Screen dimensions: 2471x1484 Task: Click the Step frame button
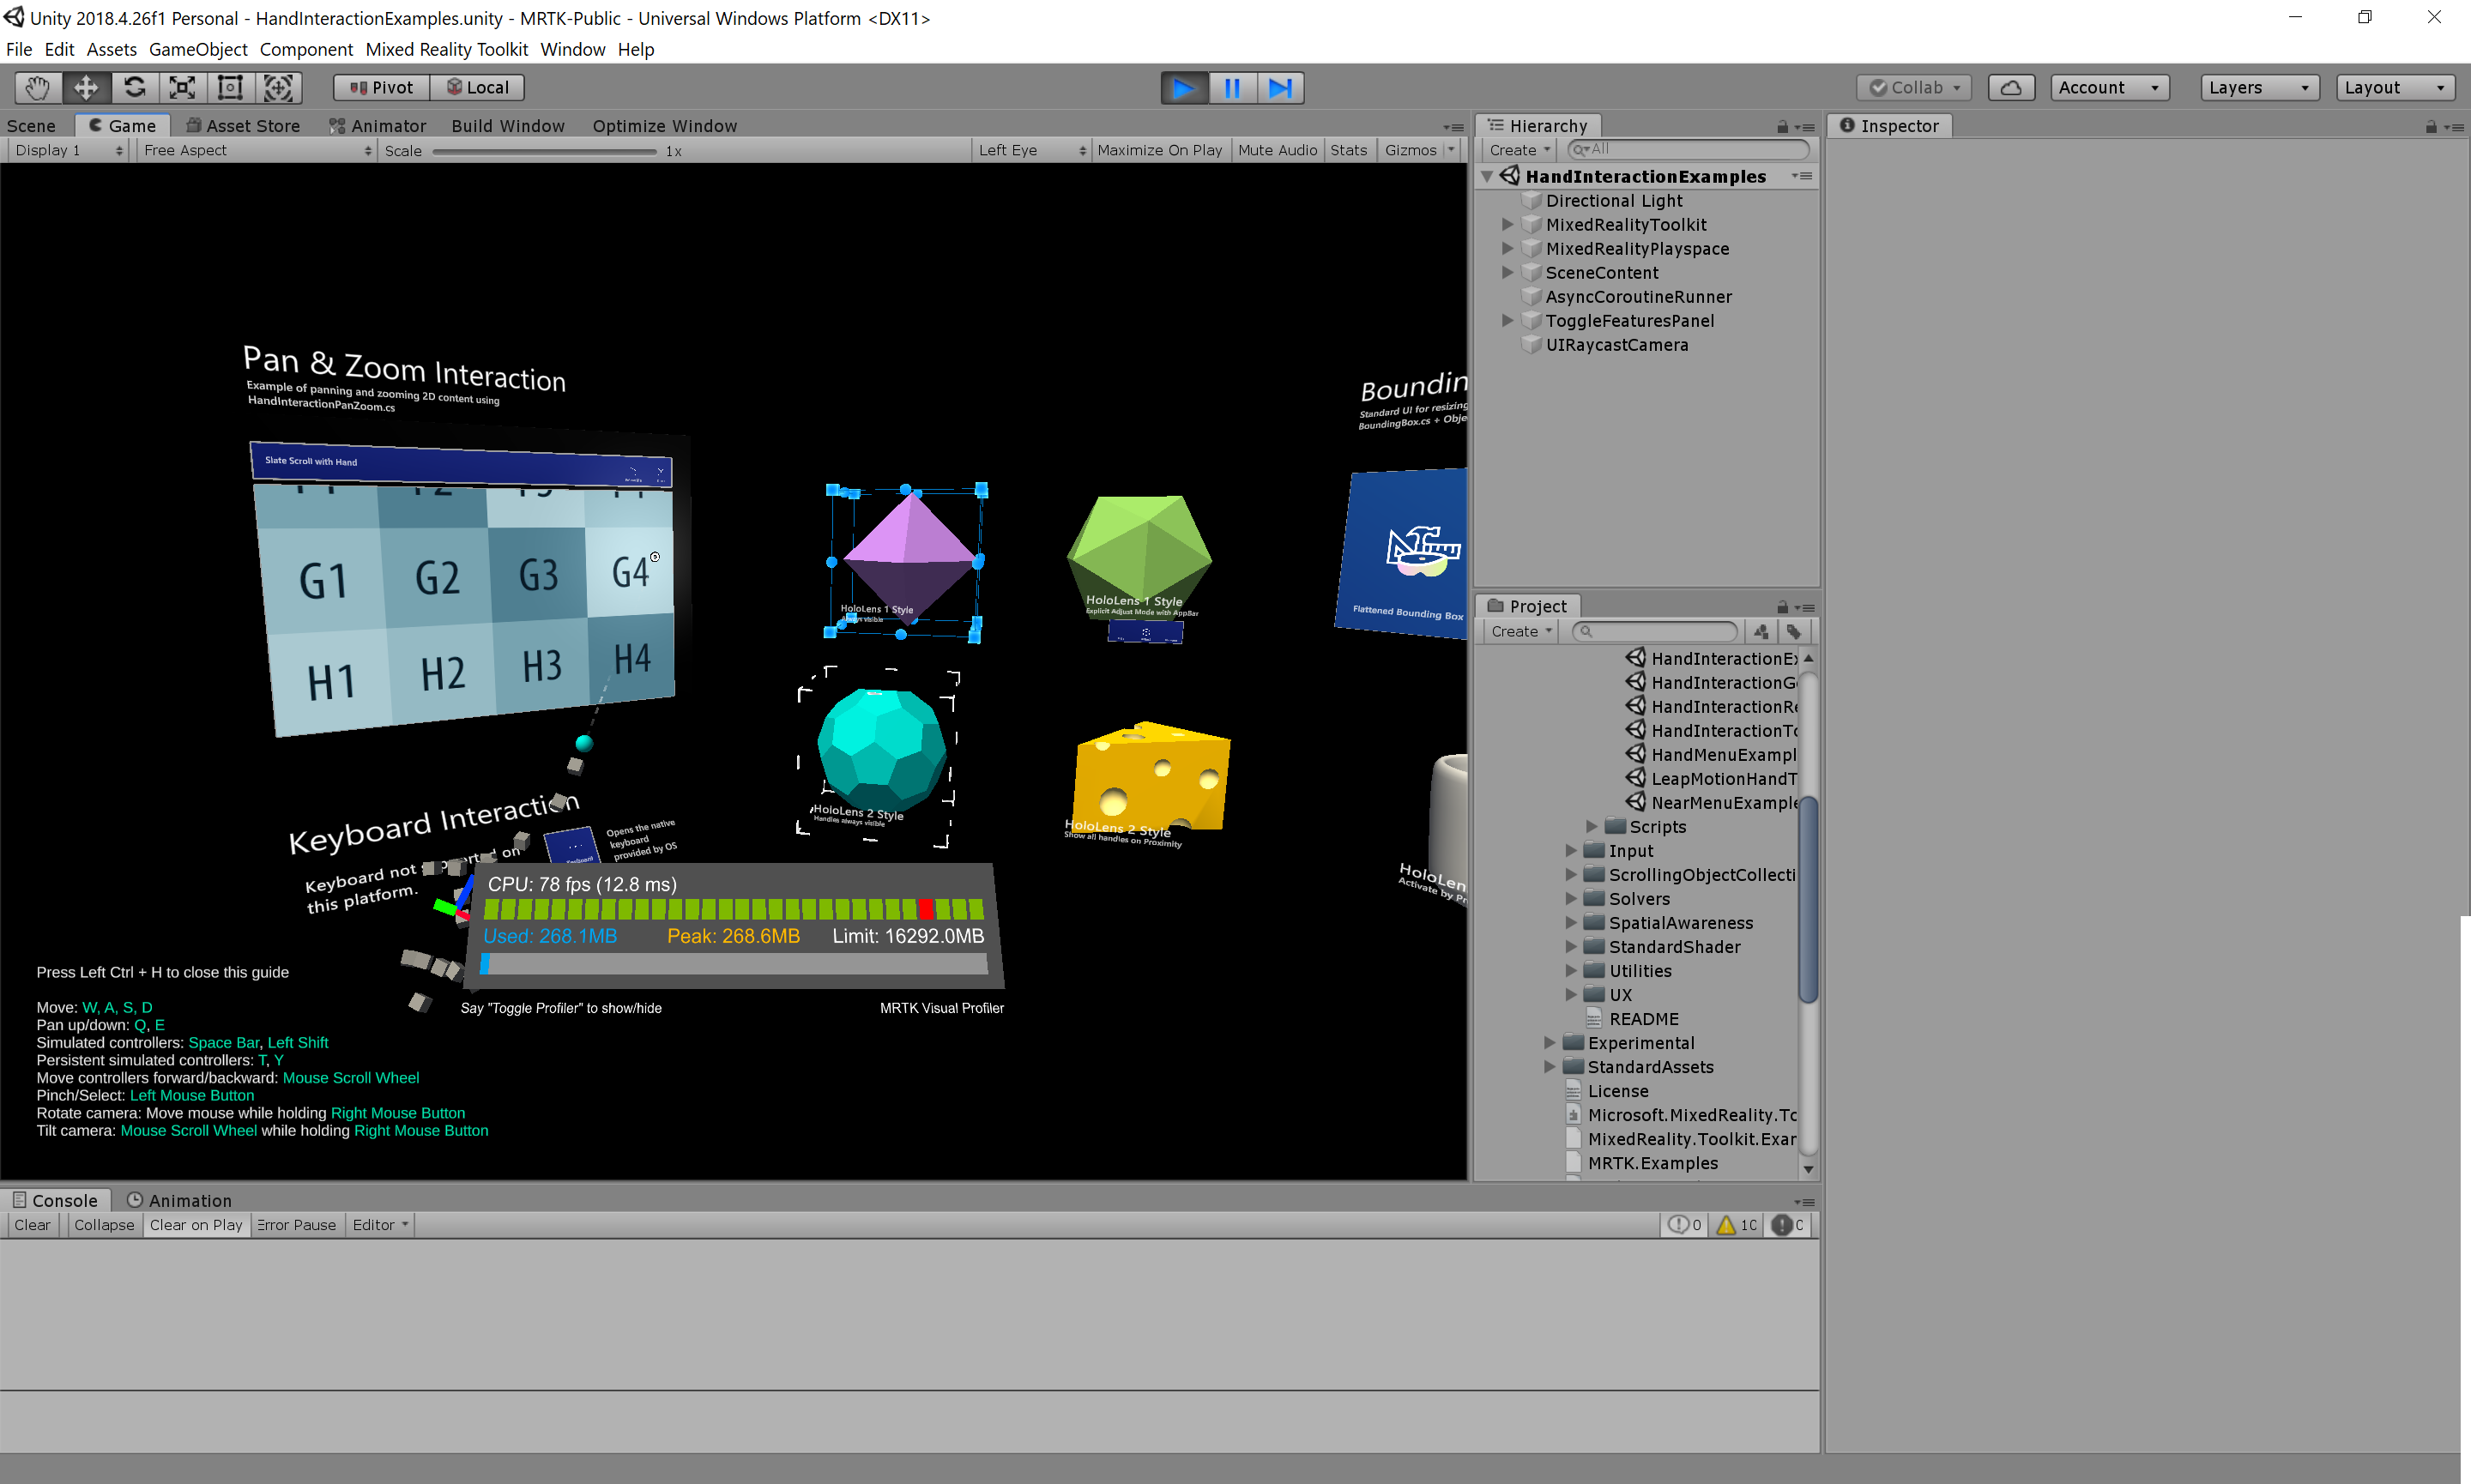coord(1280,87)
